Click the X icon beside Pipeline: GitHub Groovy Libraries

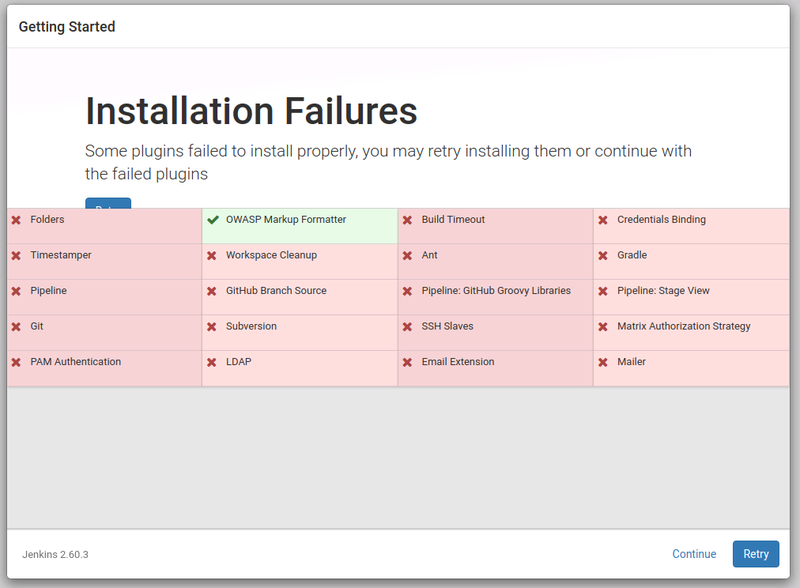coord(407,291)
